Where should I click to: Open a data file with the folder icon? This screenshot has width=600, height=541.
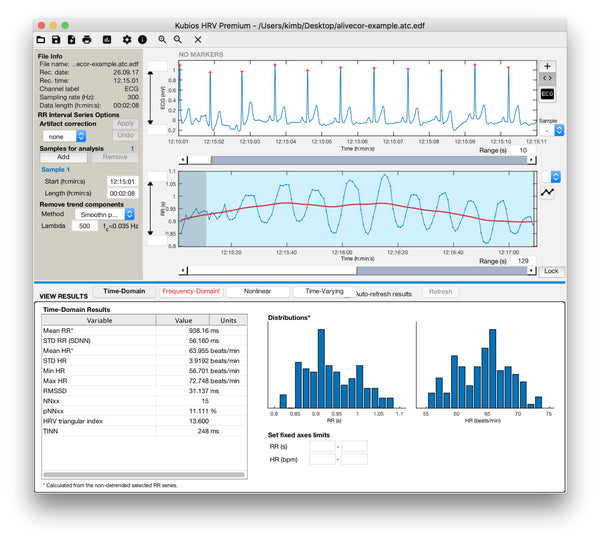tap(41, 39)
